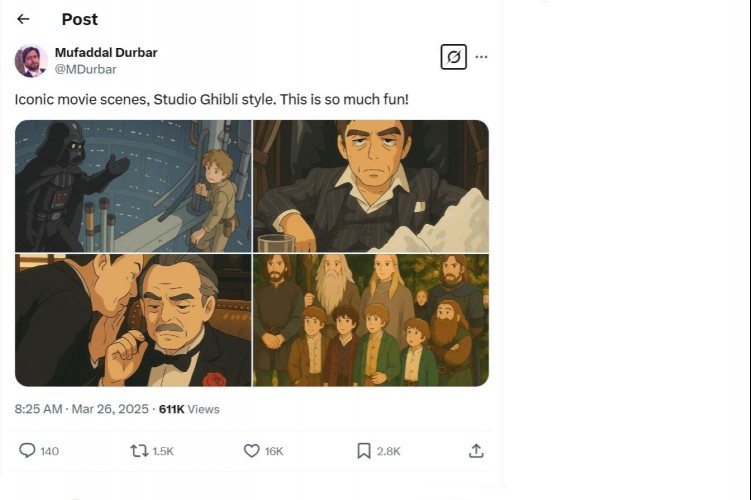Click the share upload icon
Viewport: 751px width, 500px height.
[476, 451]
